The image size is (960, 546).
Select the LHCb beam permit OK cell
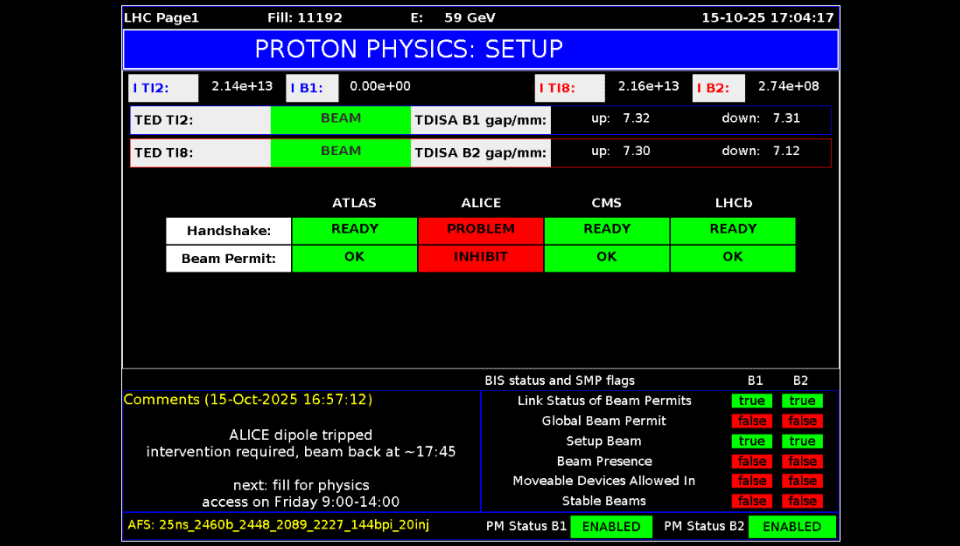click(733, 258)
